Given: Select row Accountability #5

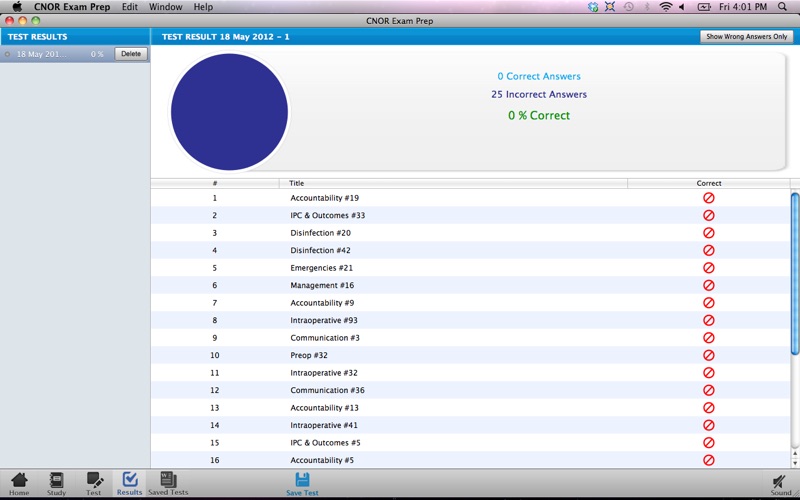Looking at the screenshot, I should point(470,460).
